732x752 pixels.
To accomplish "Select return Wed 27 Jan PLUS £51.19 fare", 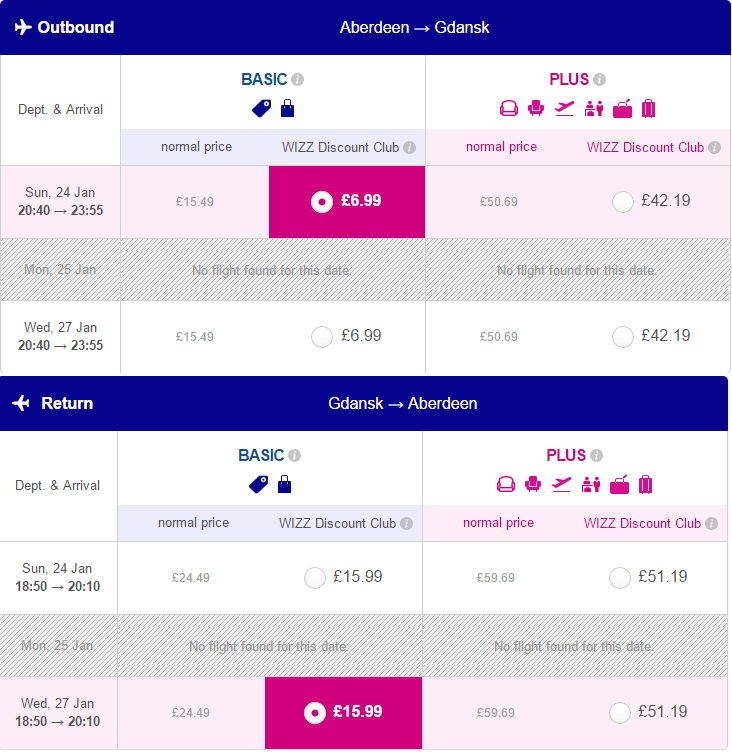I will 620,713.
